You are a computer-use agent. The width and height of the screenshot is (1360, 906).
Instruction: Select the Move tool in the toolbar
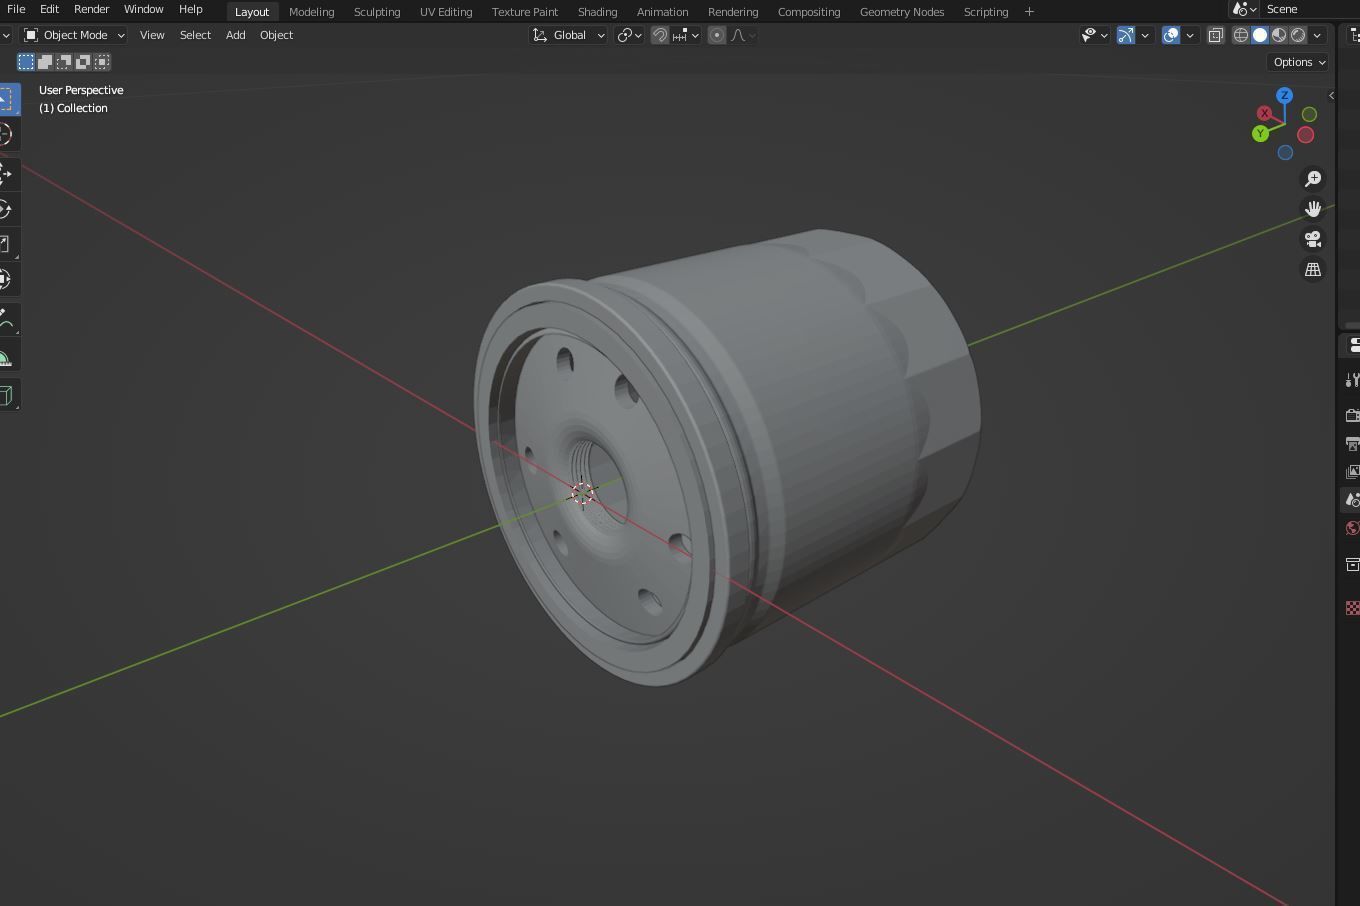click(x=8, y=172)
